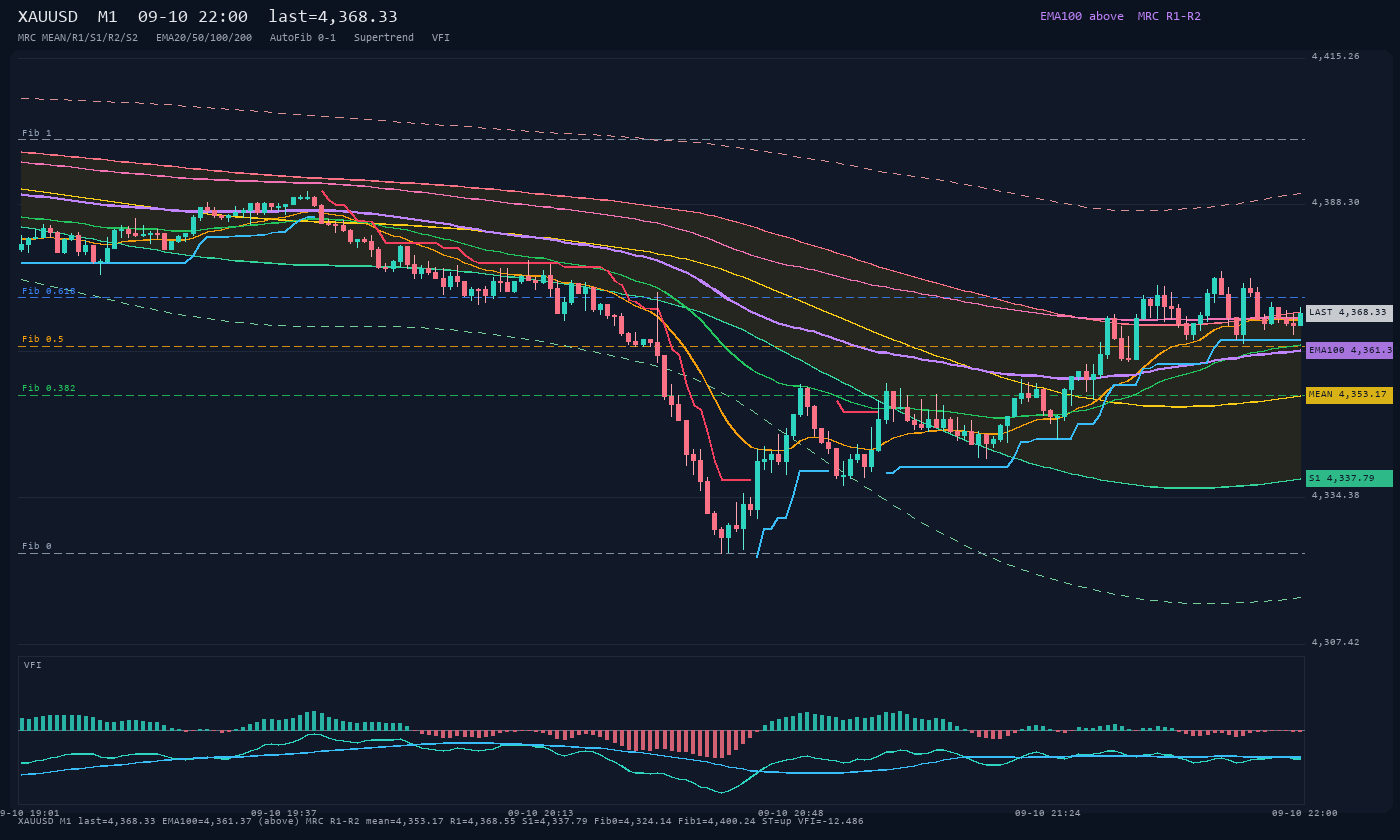The height and width of the screenshot is (840, 1400).
Task: Click the EMA20/50/100/200 legend entry
Action: click(204, 38)
